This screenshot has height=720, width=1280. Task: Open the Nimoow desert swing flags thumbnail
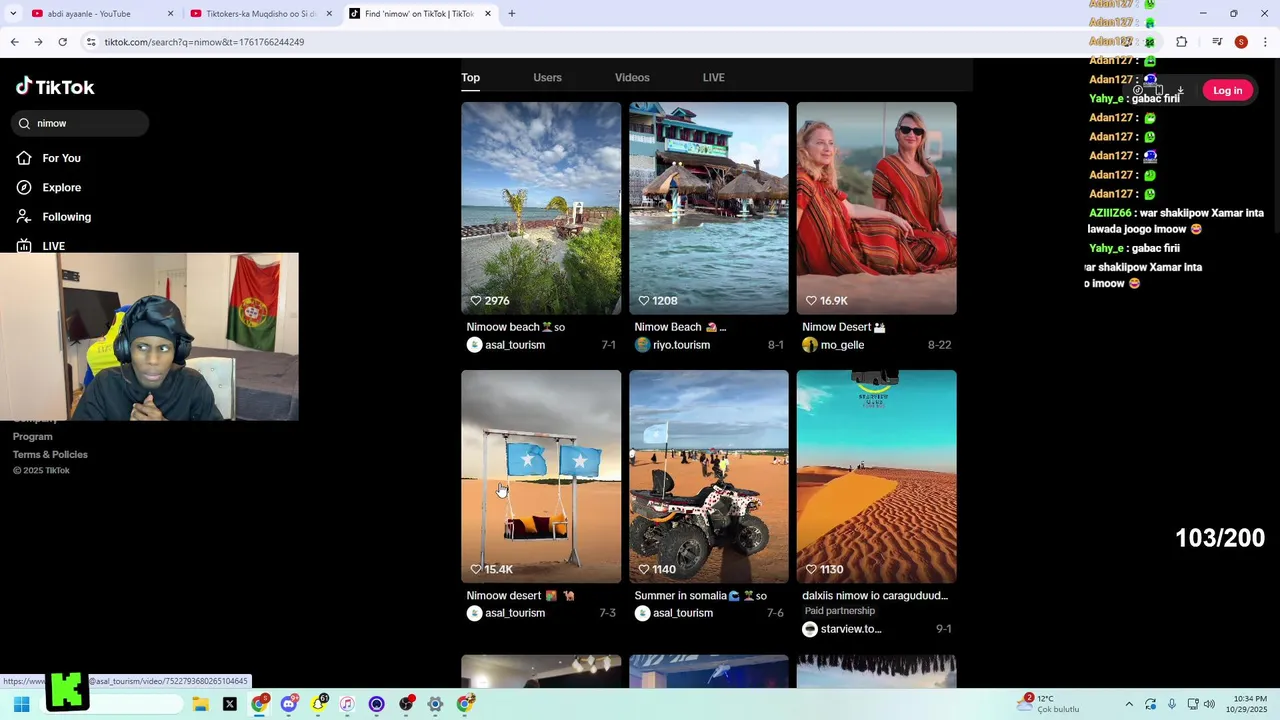(x=541, y=477)
